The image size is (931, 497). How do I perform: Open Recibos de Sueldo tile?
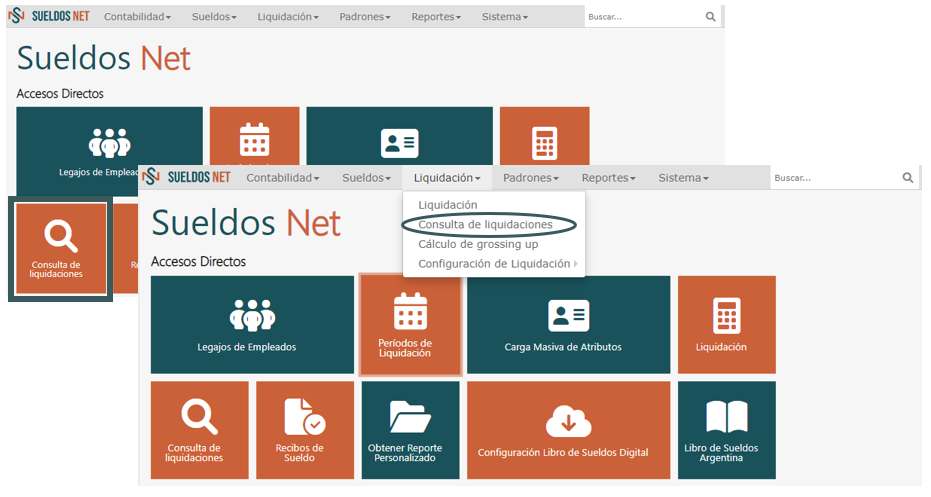click(x=305, y=430)
